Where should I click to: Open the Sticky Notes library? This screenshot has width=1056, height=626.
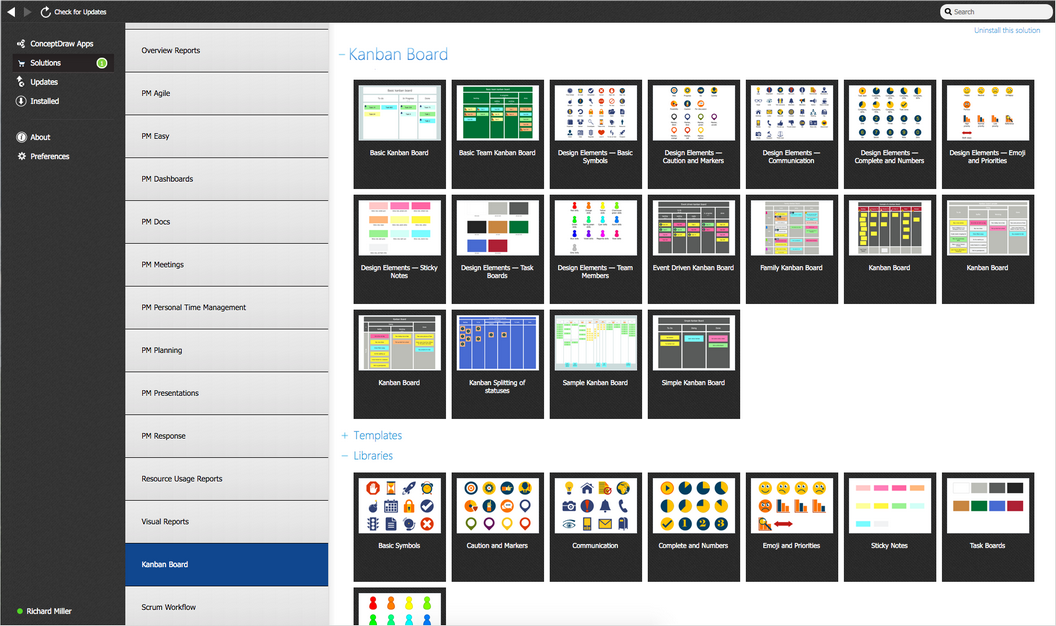point(890,527)
